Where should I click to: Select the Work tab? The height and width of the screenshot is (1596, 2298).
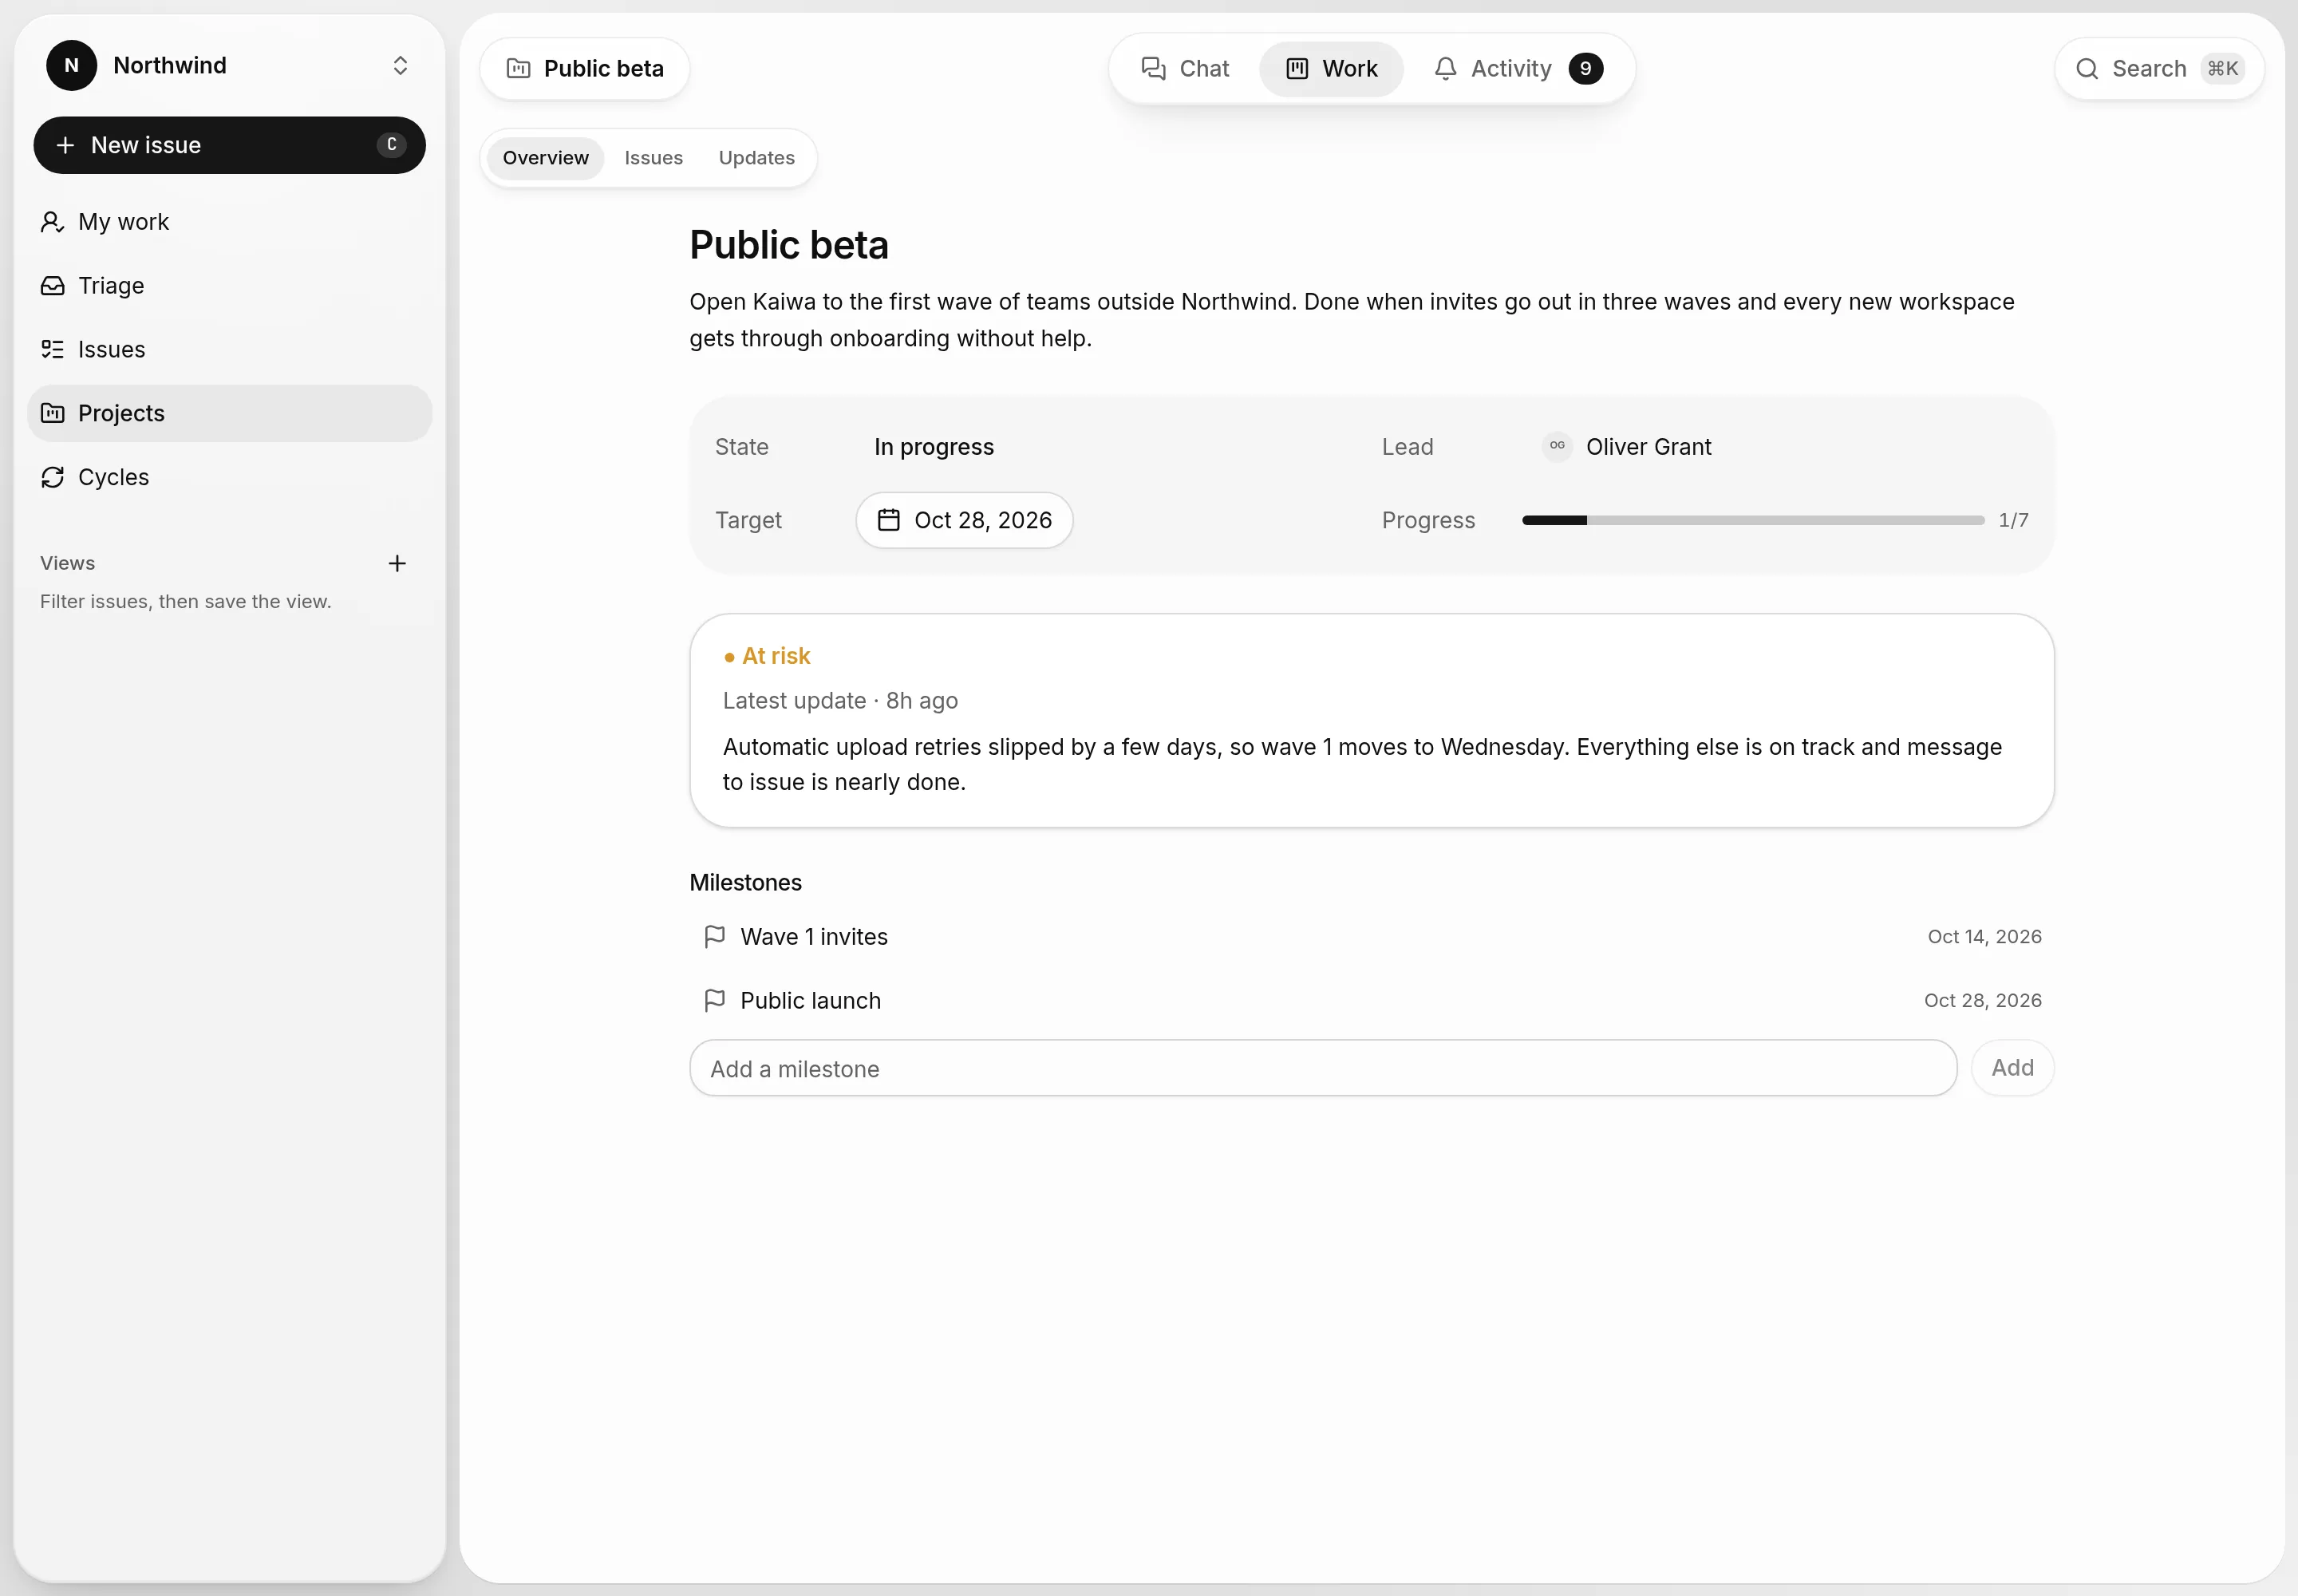1331,69
